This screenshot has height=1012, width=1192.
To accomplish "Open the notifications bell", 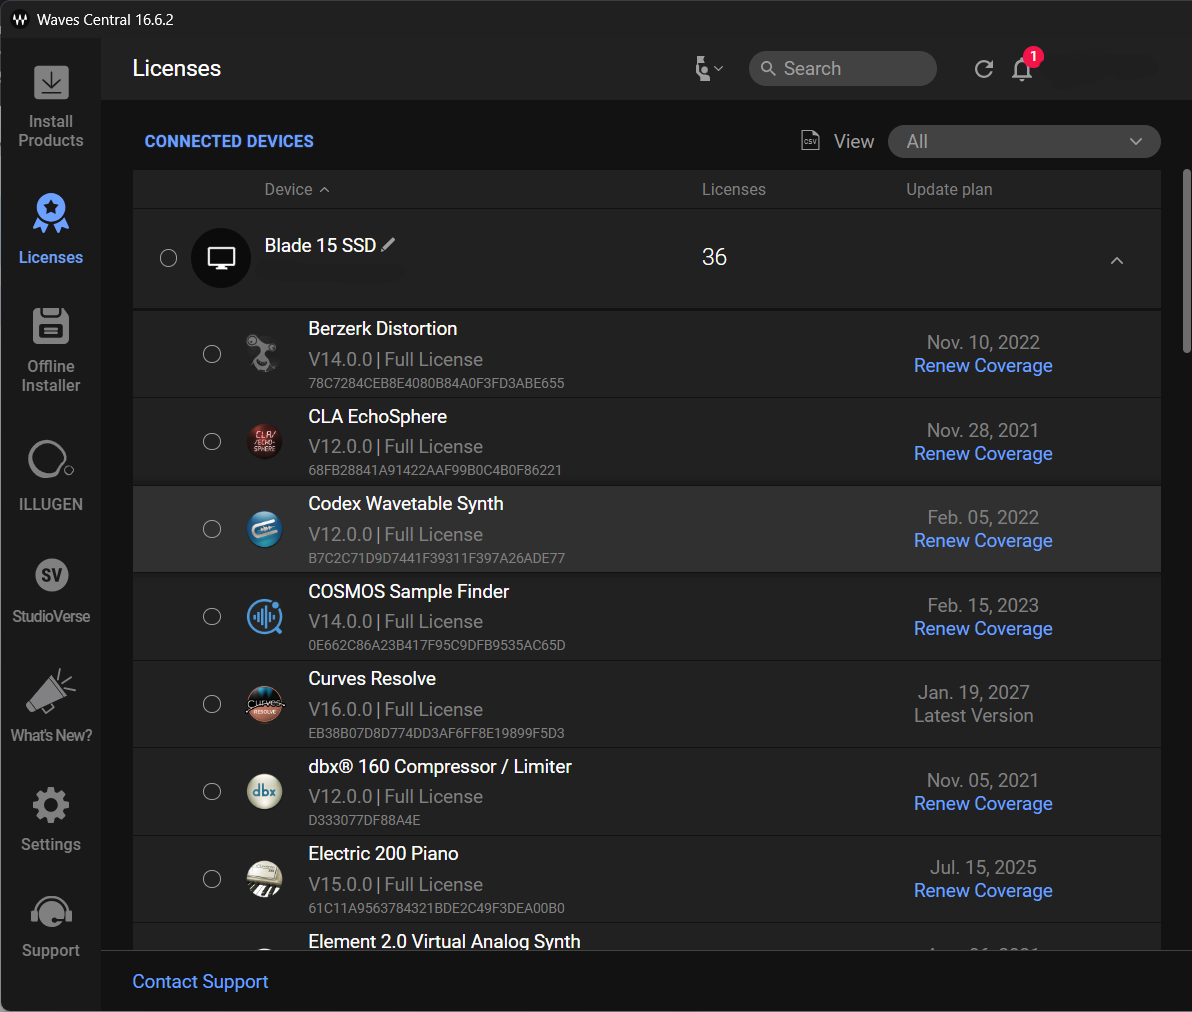I will tap(1022, 68).
